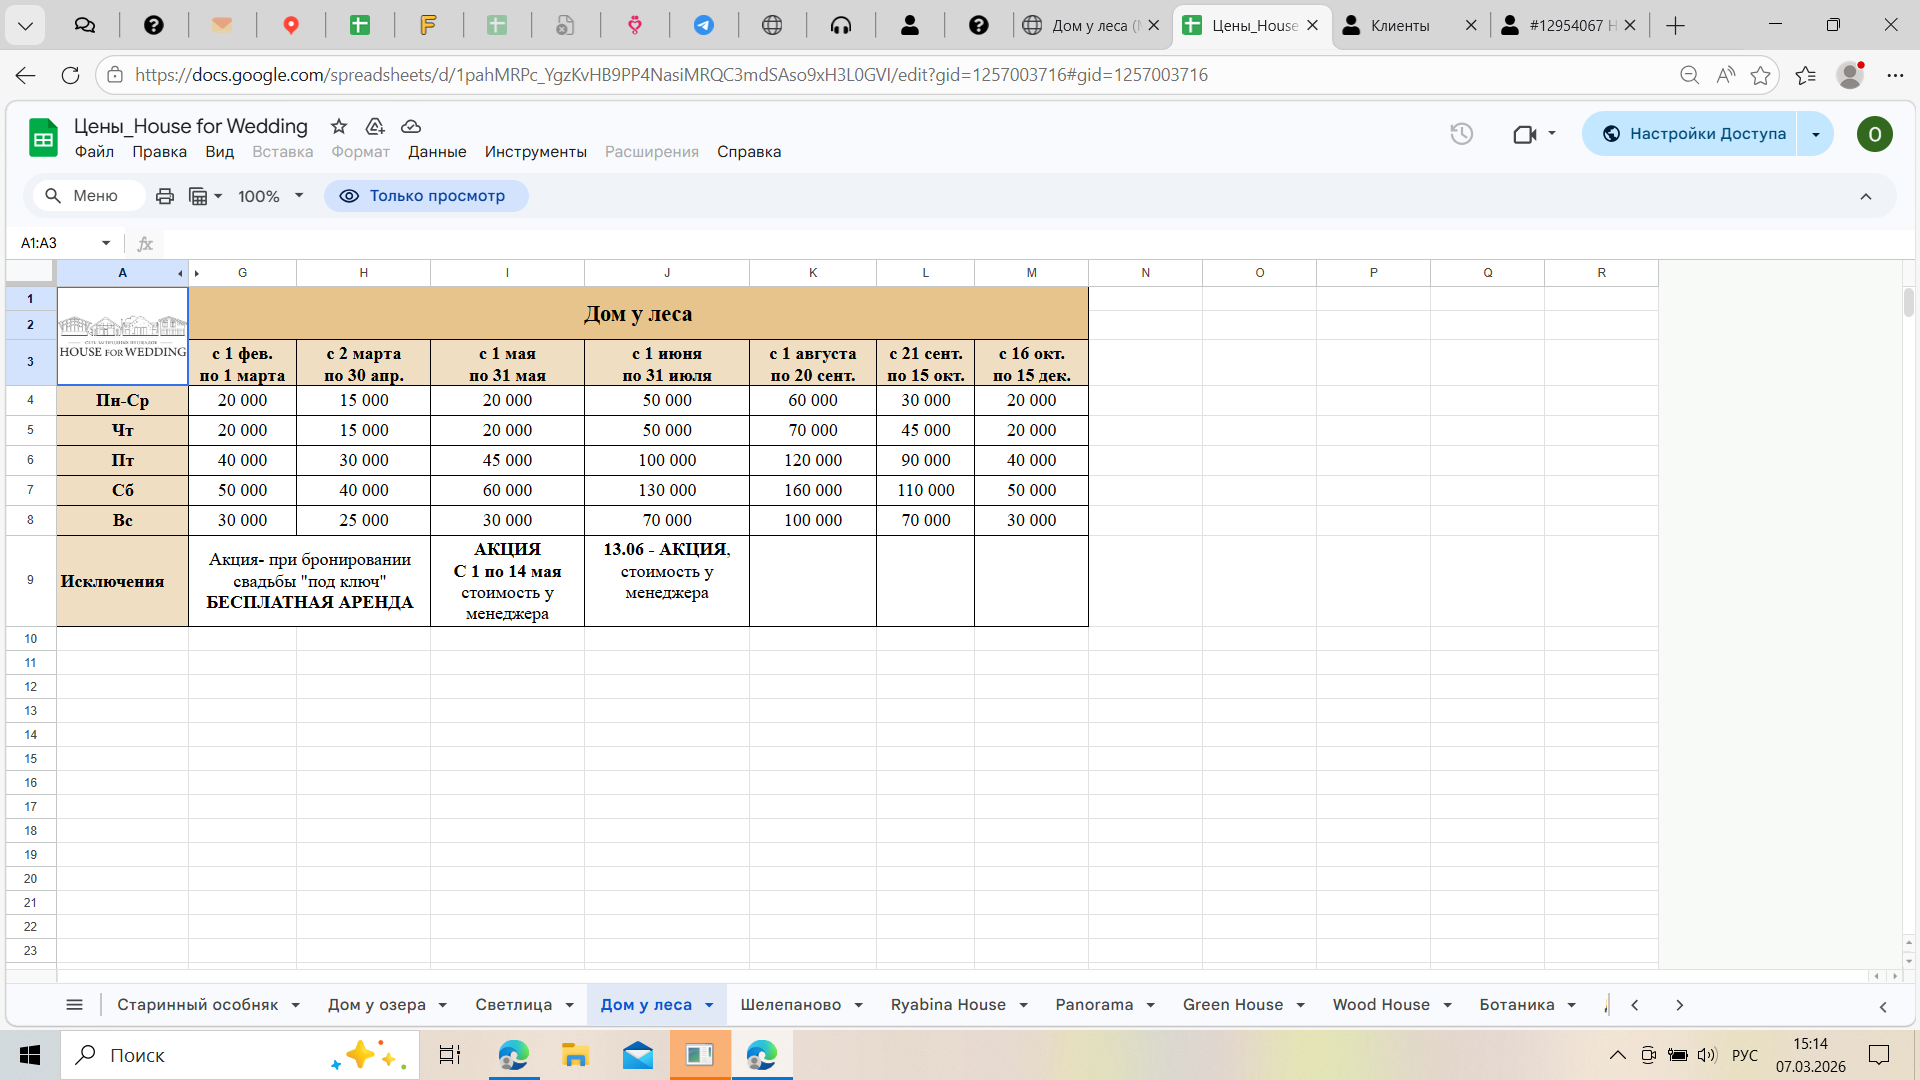Click the Только просмотр view-only button
This screenshot has width=1920, height=1080.
pos(426,196)
